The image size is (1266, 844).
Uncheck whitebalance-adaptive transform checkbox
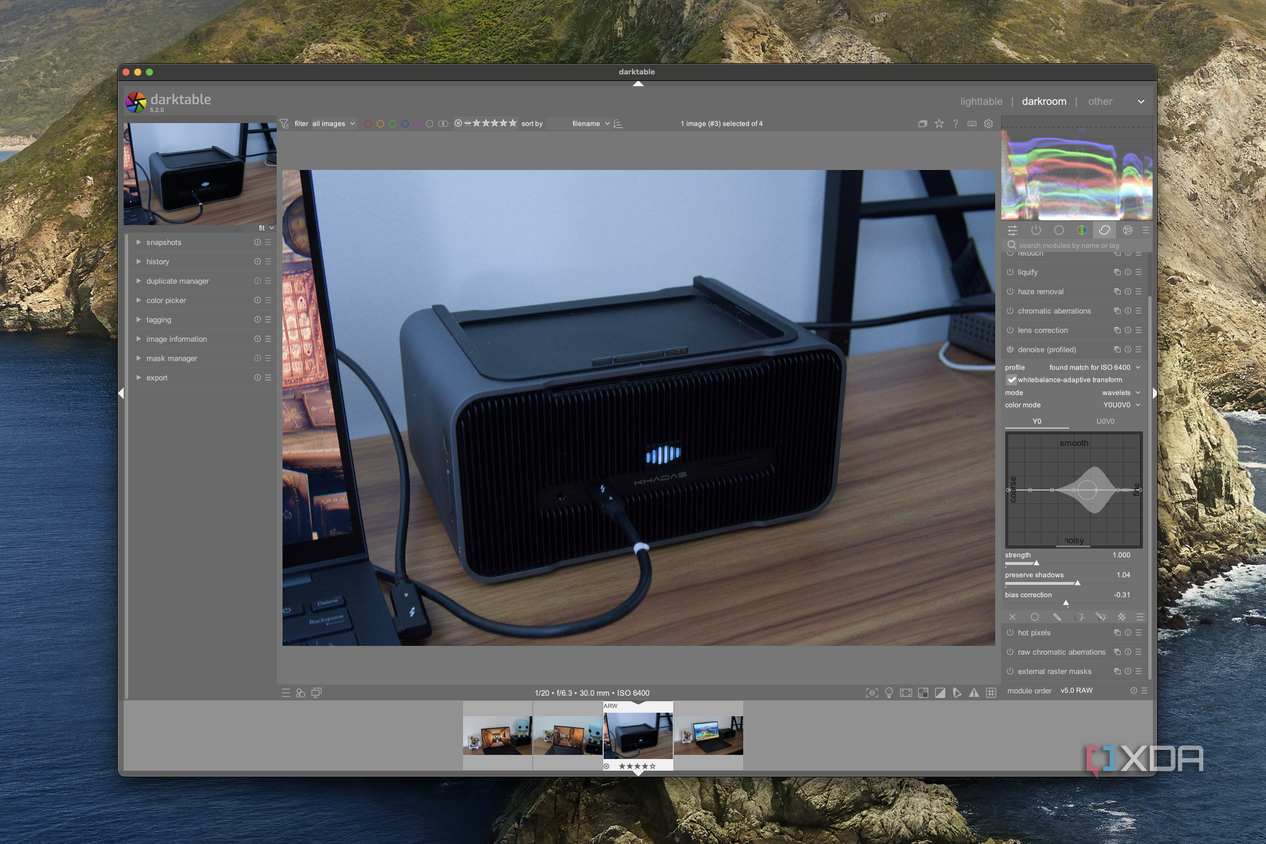click(x=1011, y=380)
